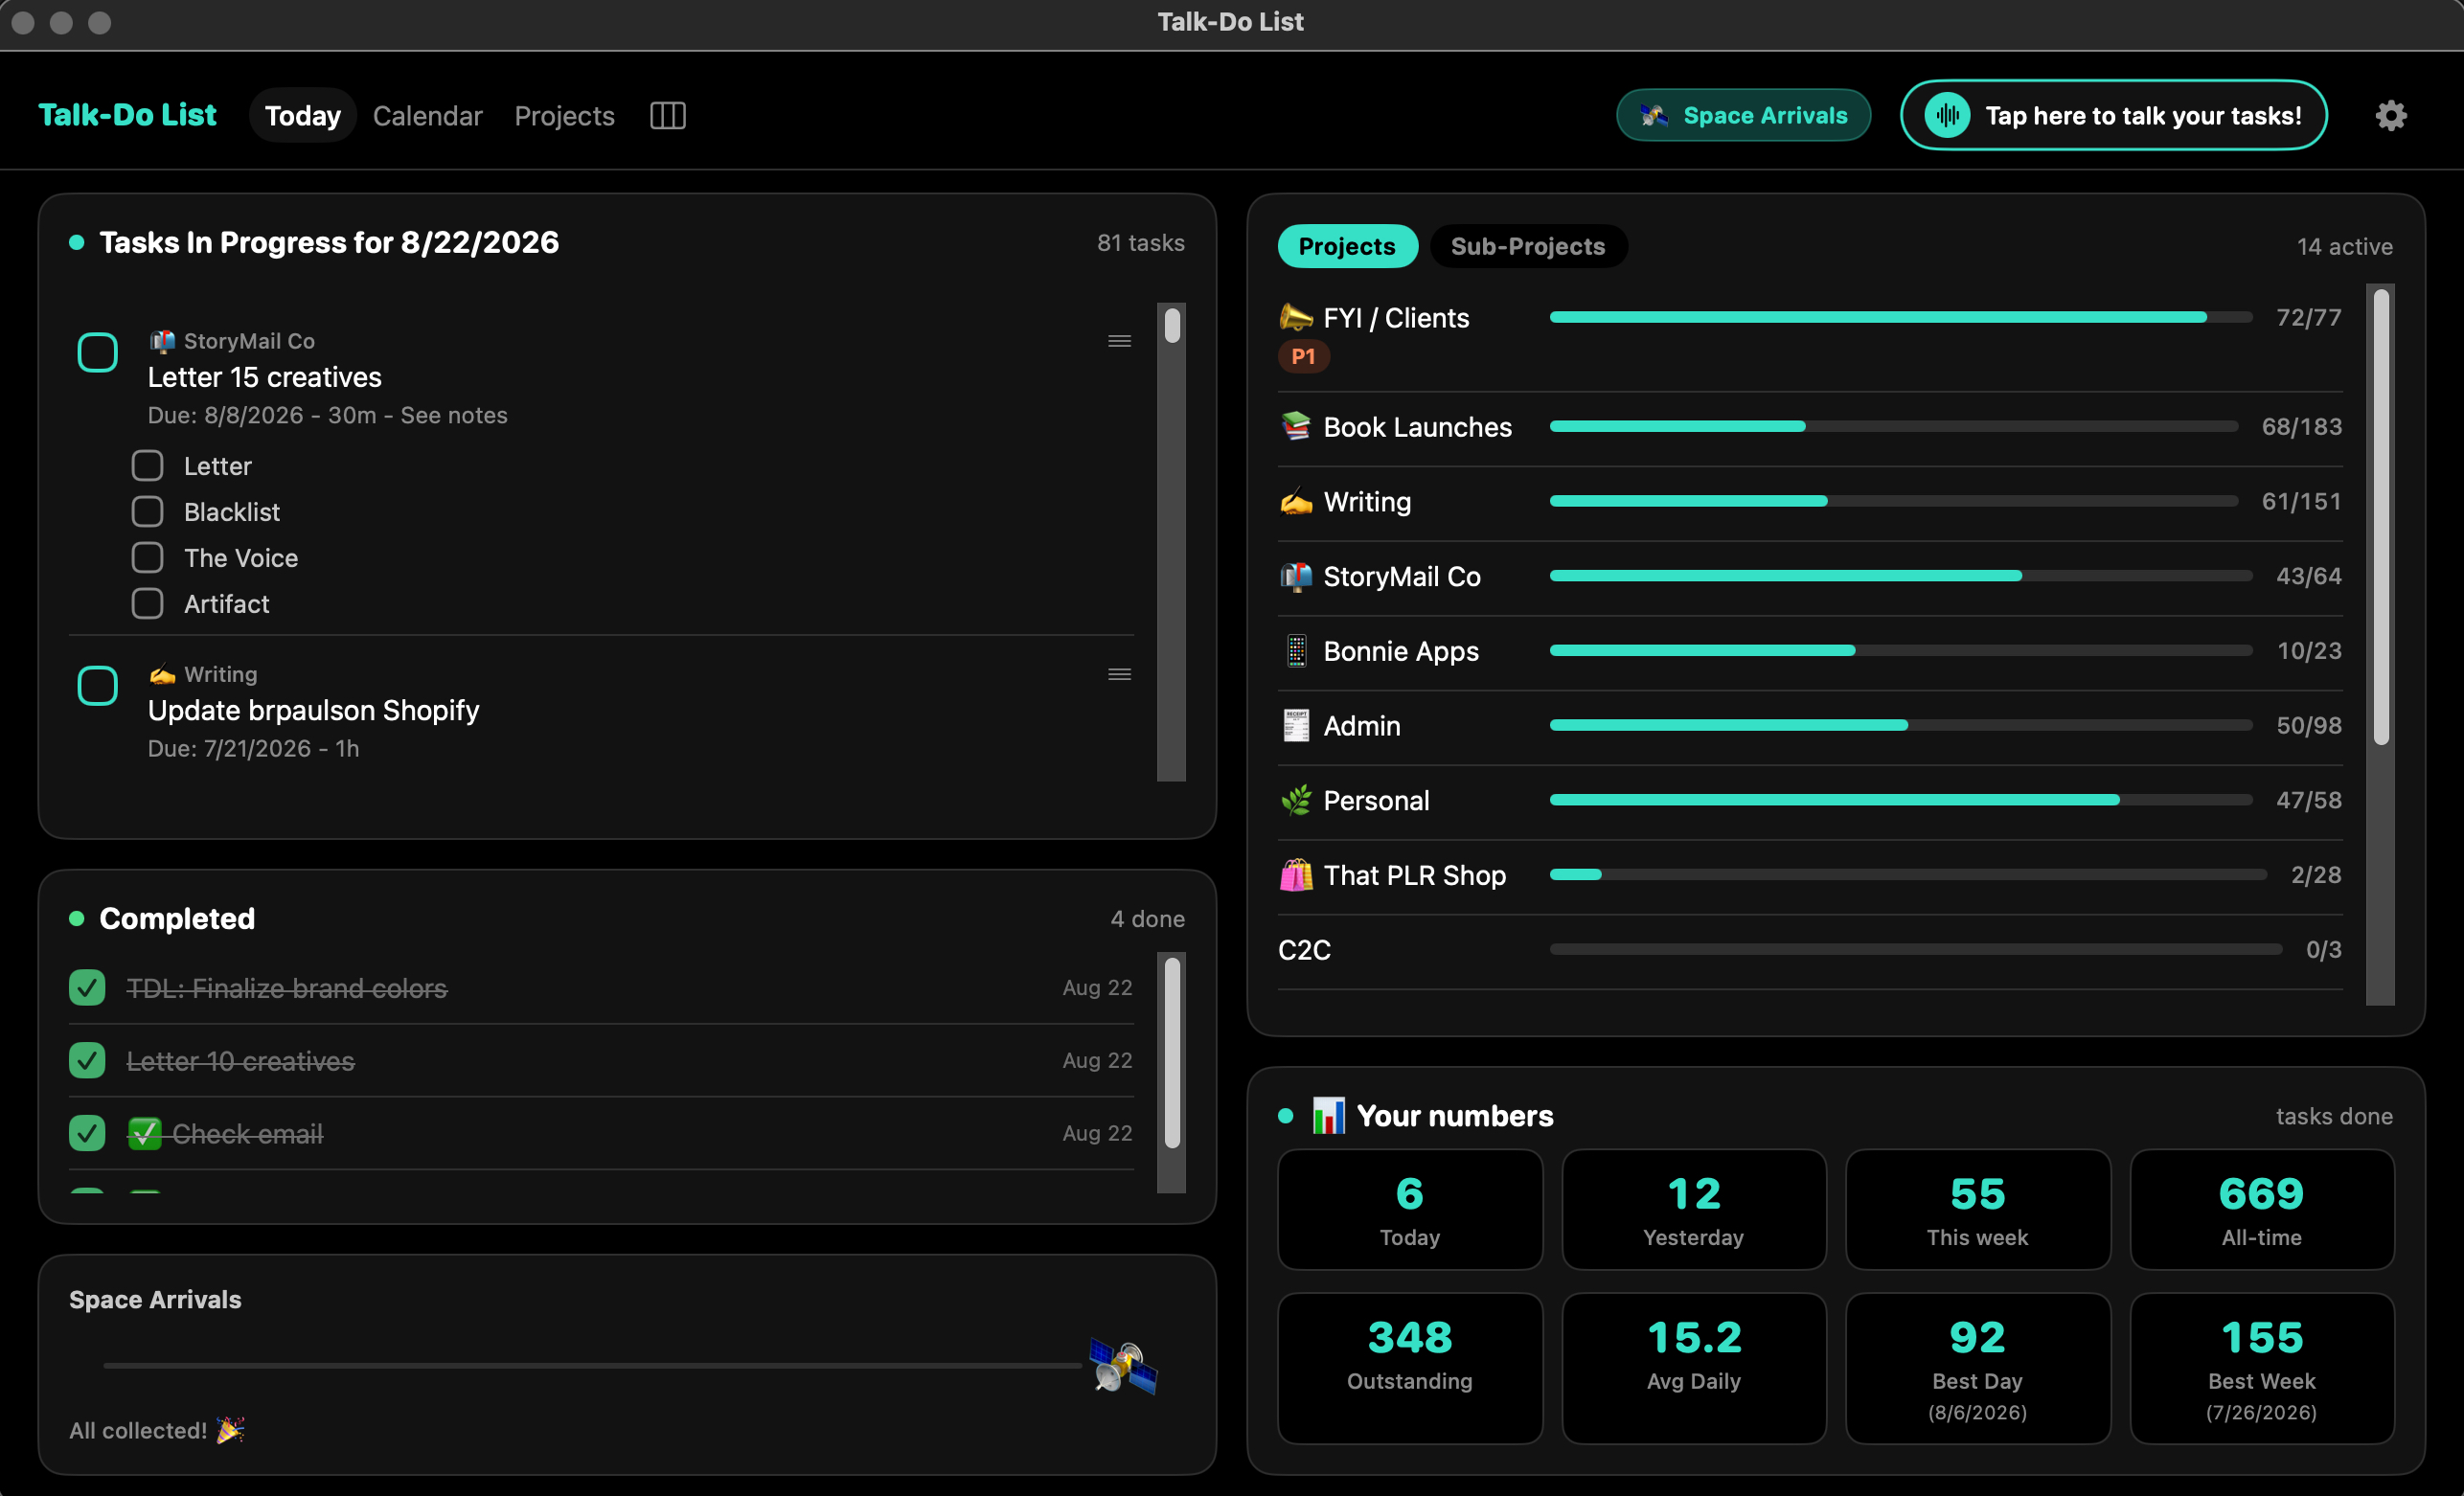Click the 81 tasks count label

pyautogui.click(x=1140, y=243)
